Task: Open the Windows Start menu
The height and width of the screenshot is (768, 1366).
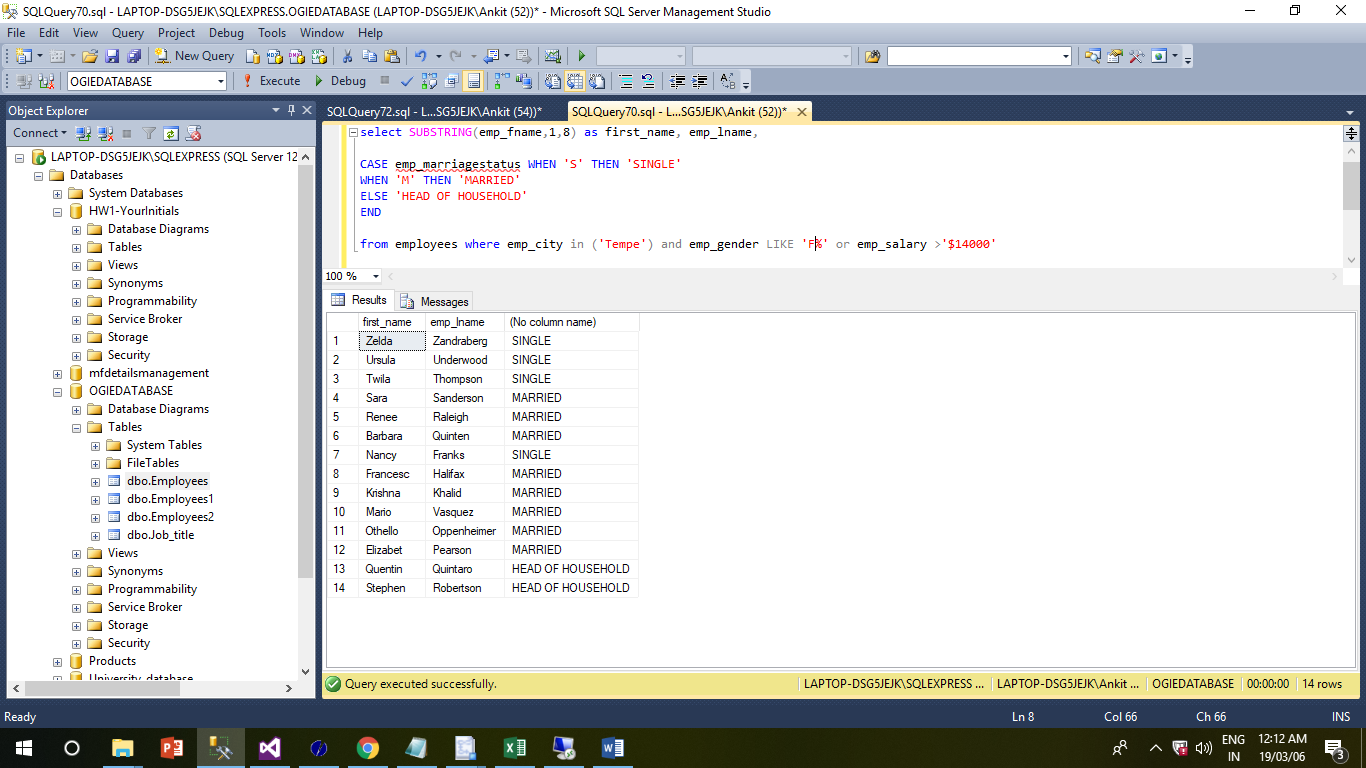Action: [x=24, y=747]
